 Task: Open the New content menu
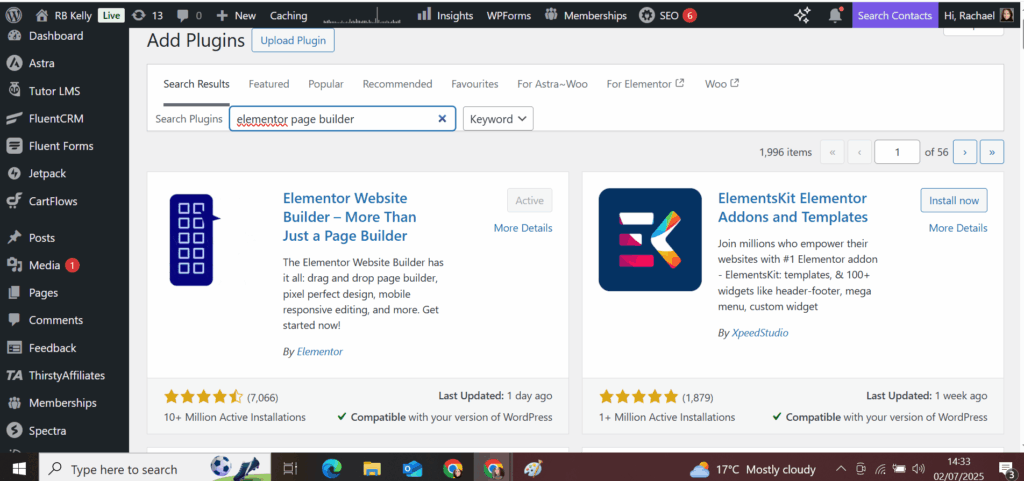click(236, 15)
